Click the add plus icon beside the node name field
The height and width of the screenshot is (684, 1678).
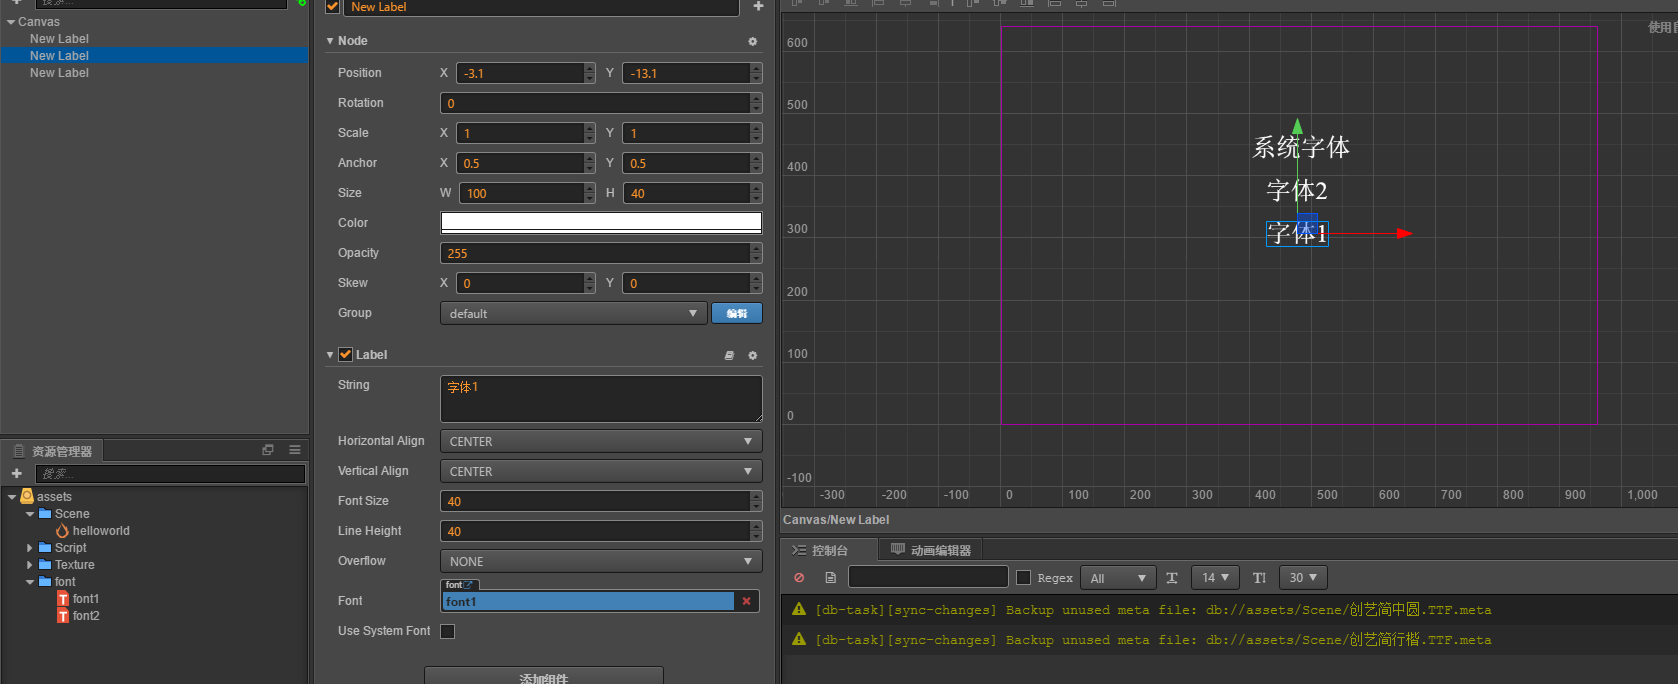pyautogui.click(x=759, y=6)
